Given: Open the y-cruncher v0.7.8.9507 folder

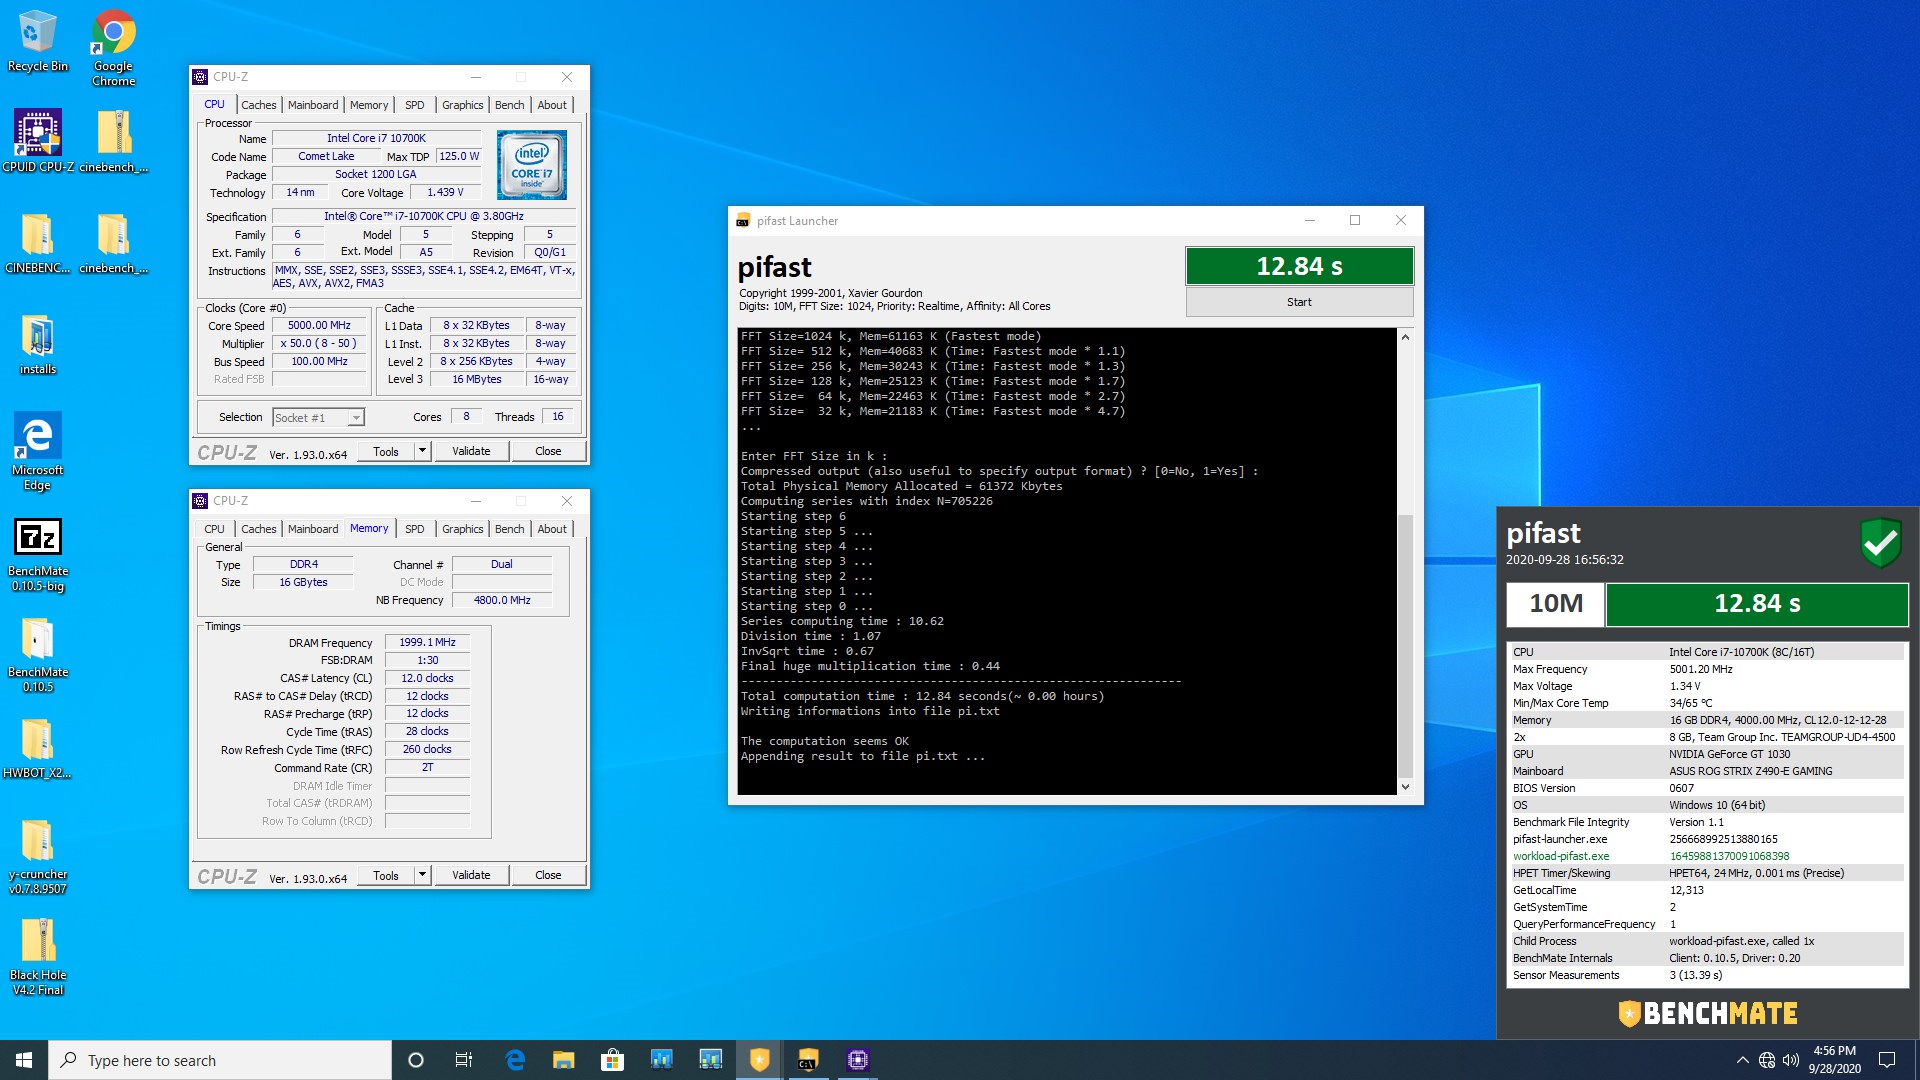Looking at the screenshot, I should coord(38,857).
